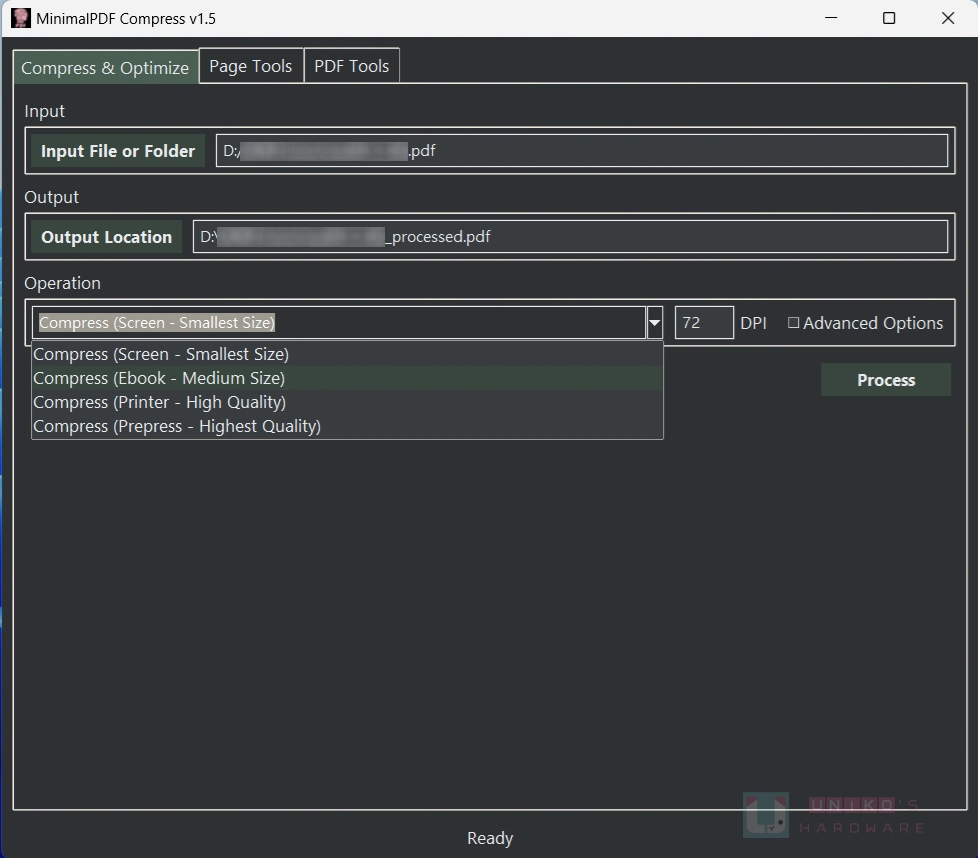
Task: Choose Compress (Prepress - Highest Quality) option
Action: click(347, 427)
